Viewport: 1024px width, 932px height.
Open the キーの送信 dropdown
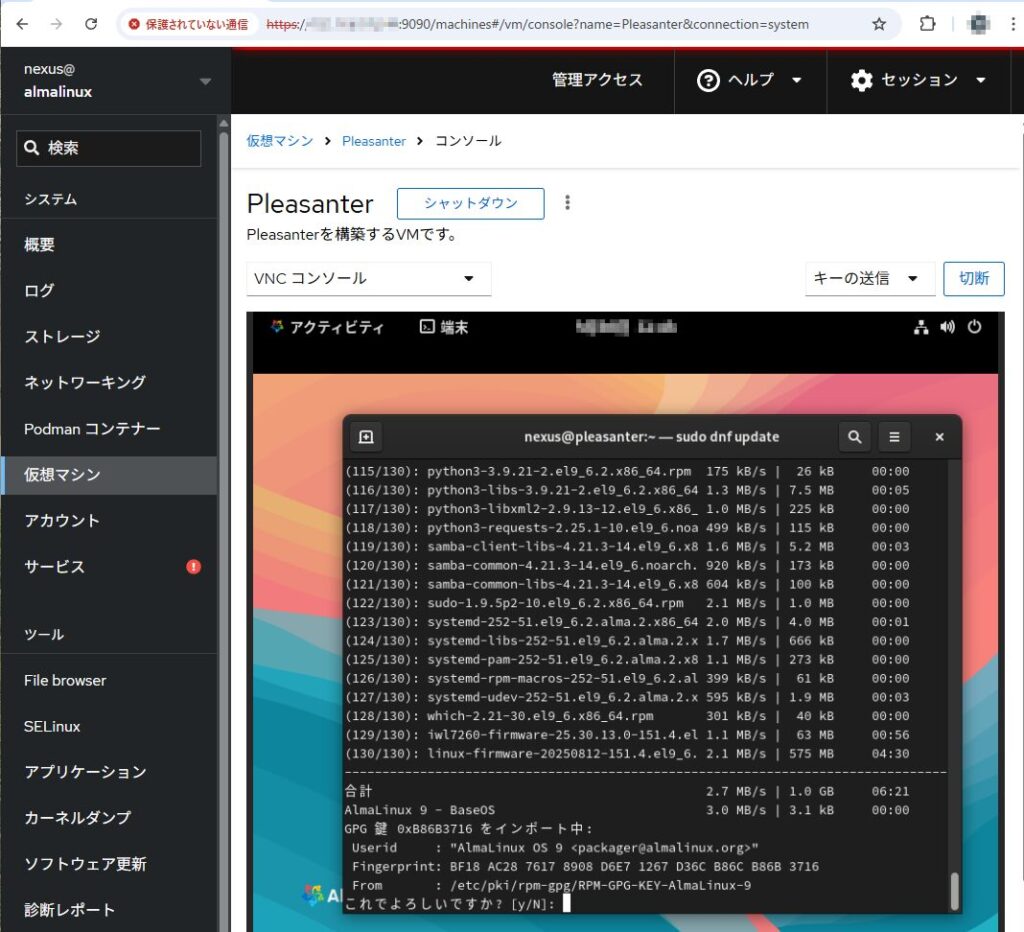pos(868,279)
